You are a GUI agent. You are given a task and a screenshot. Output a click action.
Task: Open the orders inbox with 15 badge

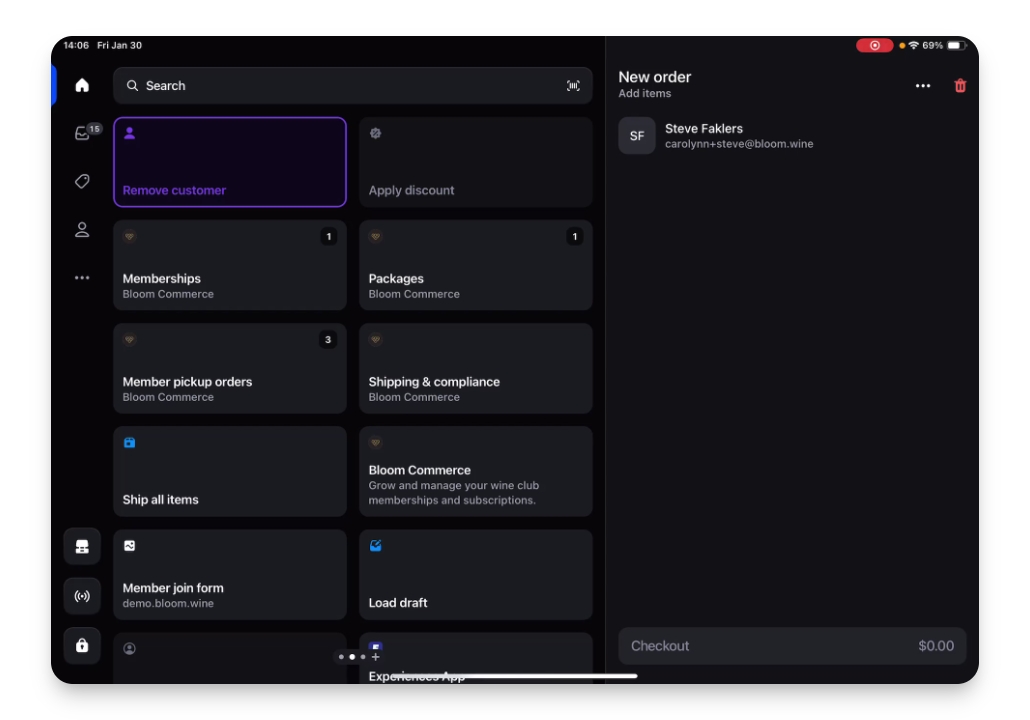tap(83, 133)
